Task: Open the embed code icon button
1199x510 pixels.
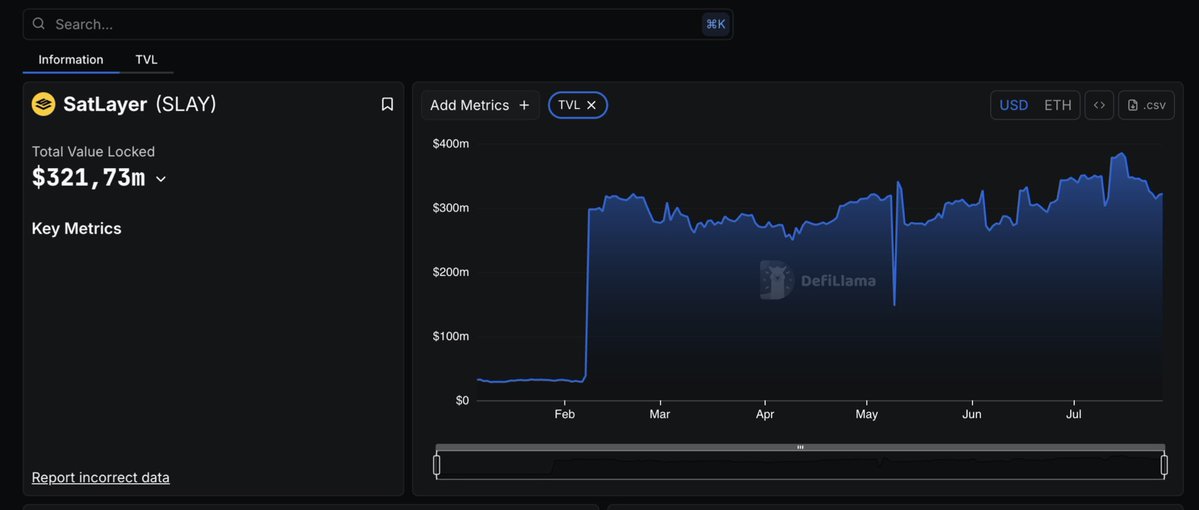Action: (x=1099, y=106)
